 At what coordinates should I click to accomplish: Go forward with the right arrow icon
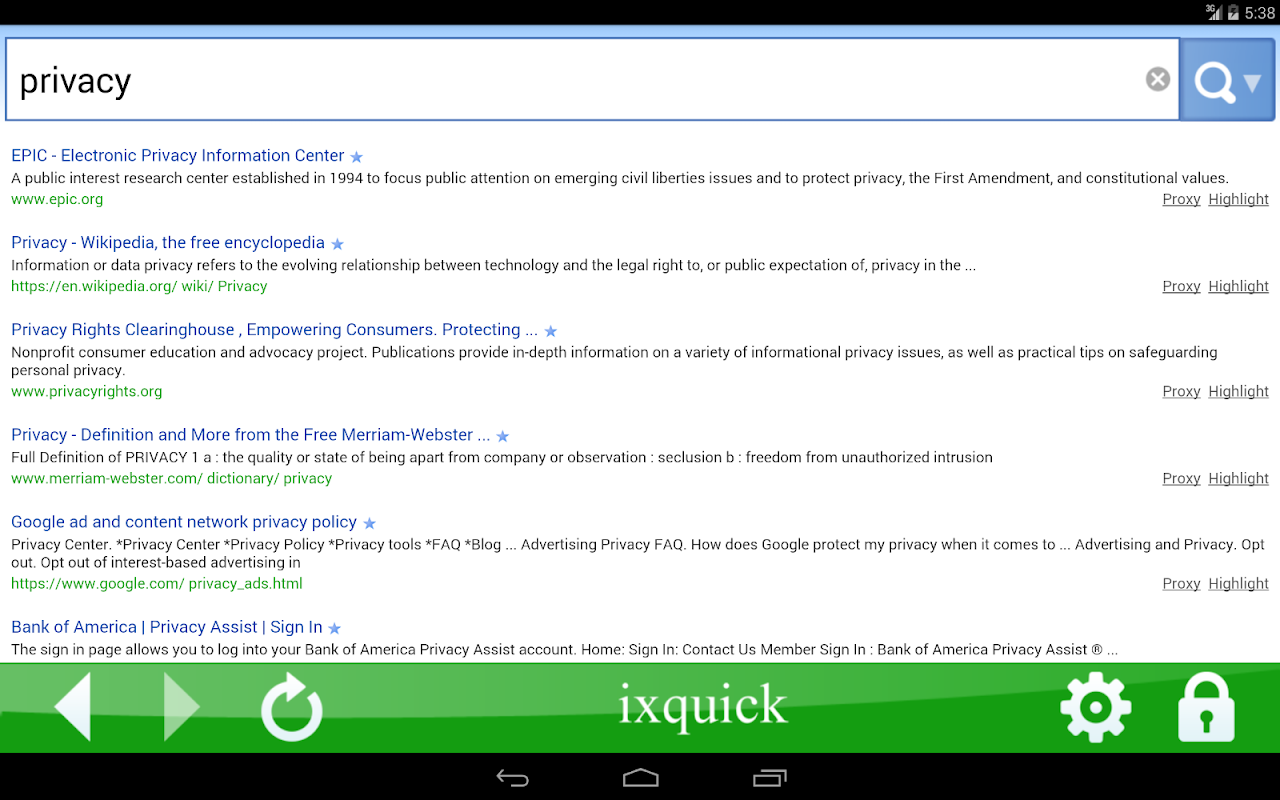[181, 706]
